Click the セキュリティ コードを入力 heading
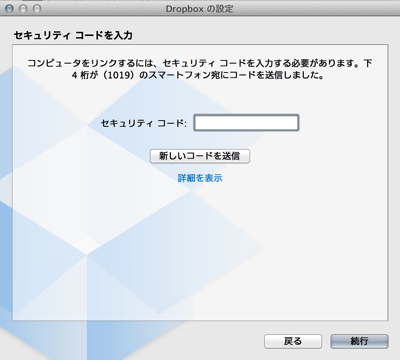Viewport: 400px width, 360px height. click(73, 35)
